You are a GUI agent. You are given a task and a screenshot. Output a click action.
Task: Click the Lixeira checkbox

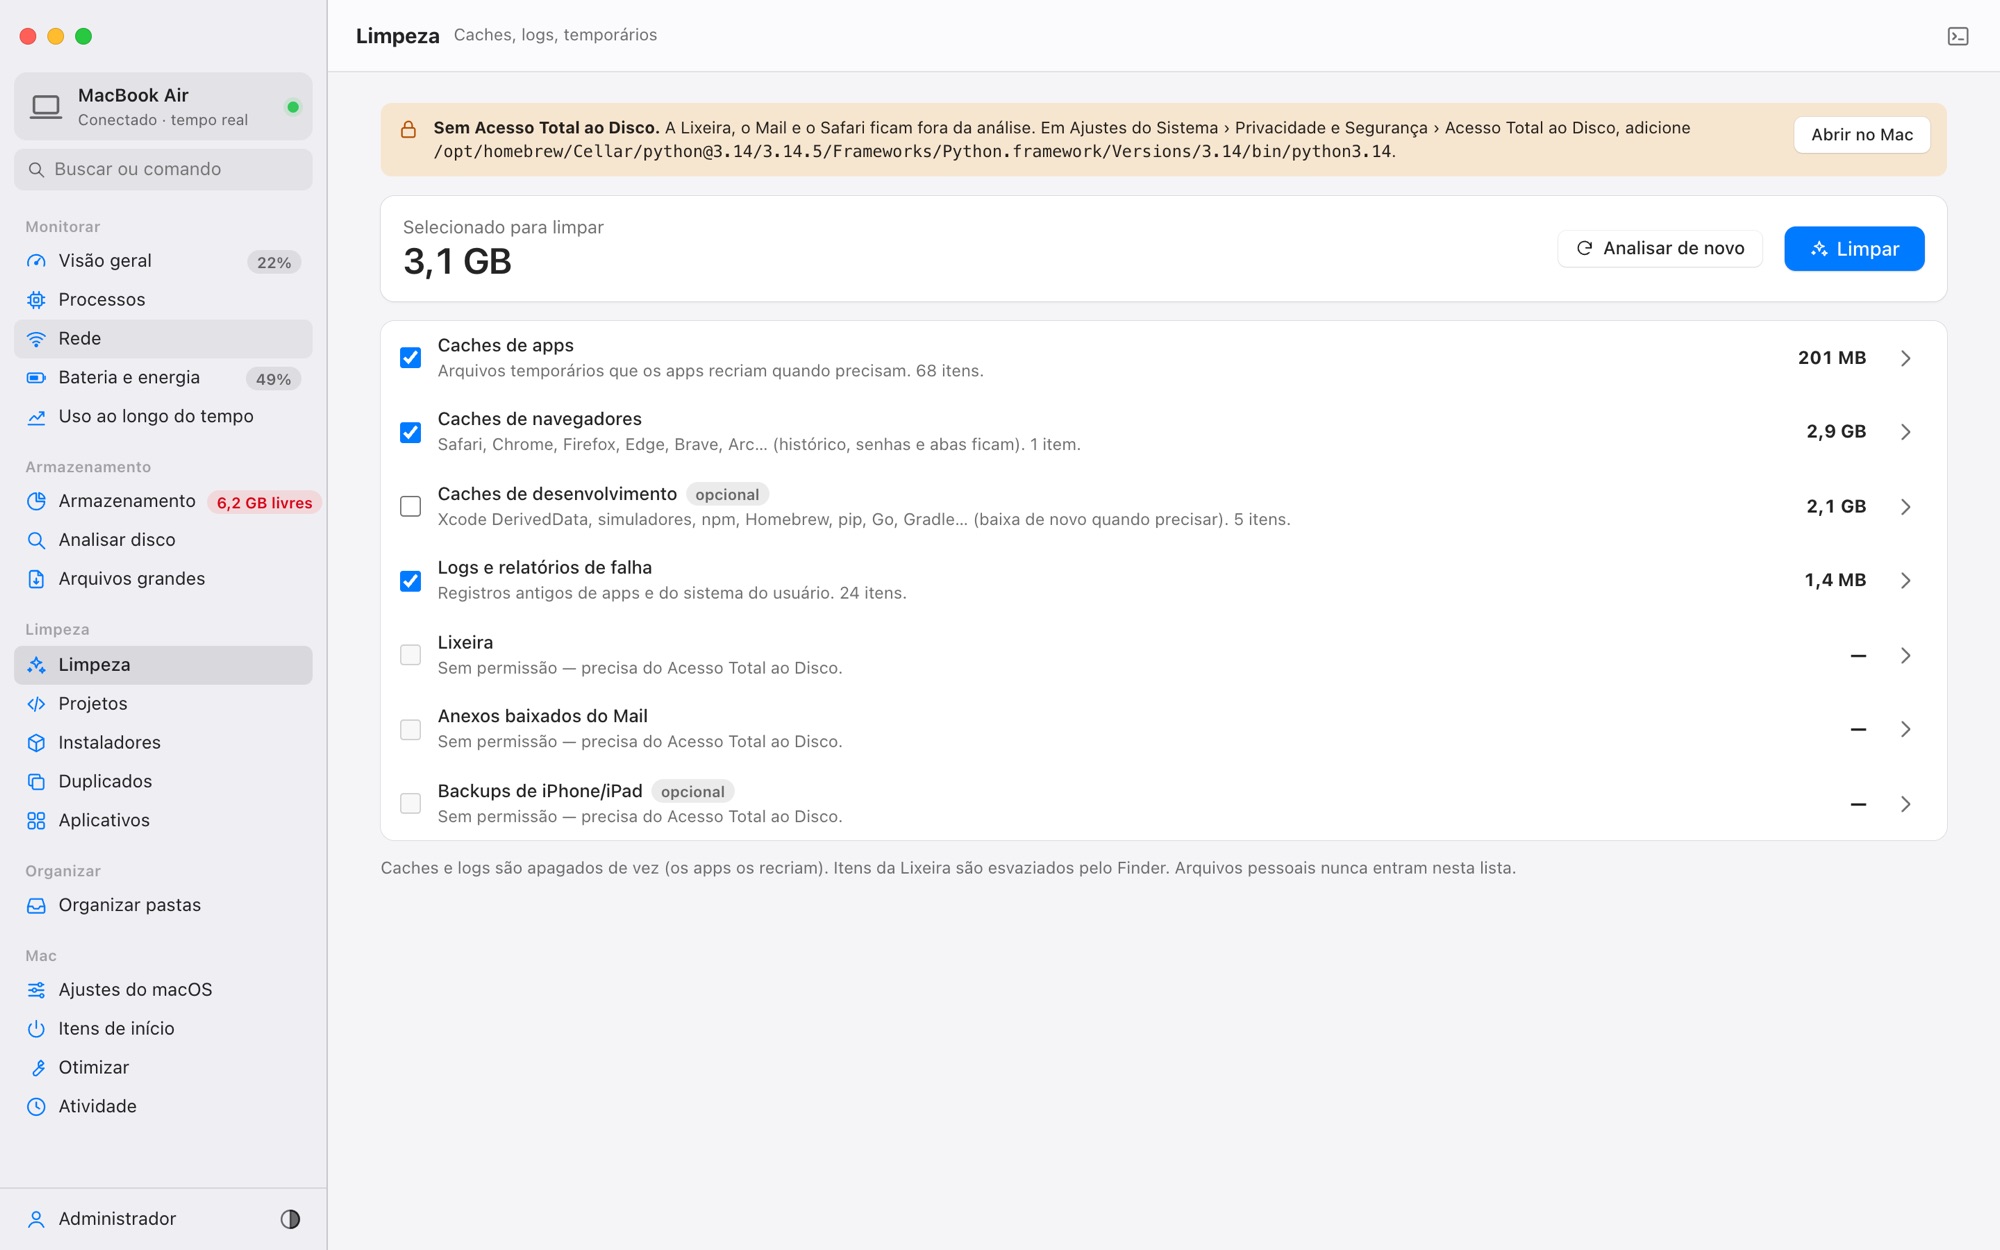point(410,655)
